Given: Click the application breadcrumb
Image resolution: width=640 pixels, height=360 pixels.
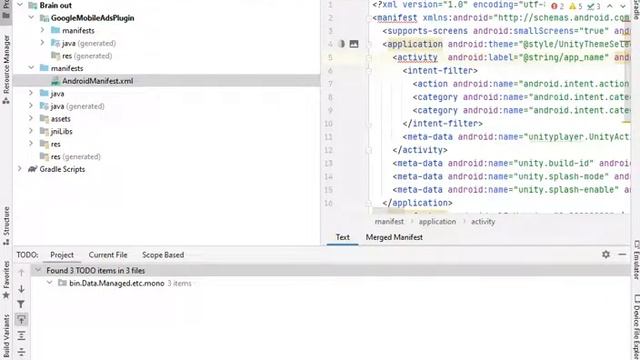Looking at the screenshot, I should pyautogui.click(x=437, y=222).
